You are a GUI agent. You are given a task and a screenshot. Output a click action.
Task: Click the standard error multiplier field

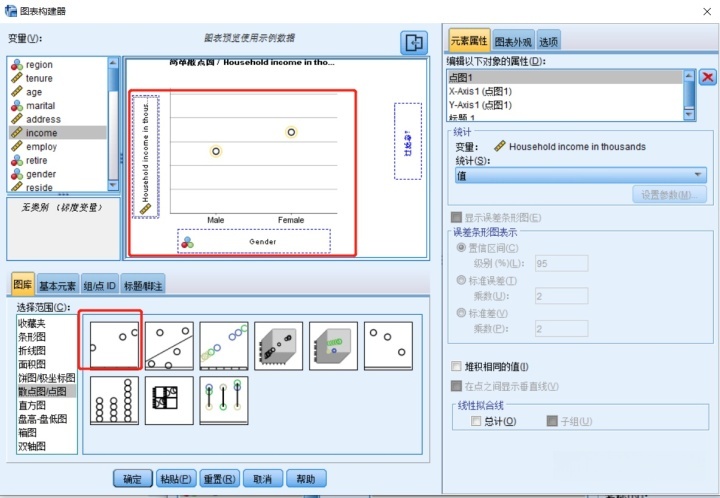click(x=562, y=296)
